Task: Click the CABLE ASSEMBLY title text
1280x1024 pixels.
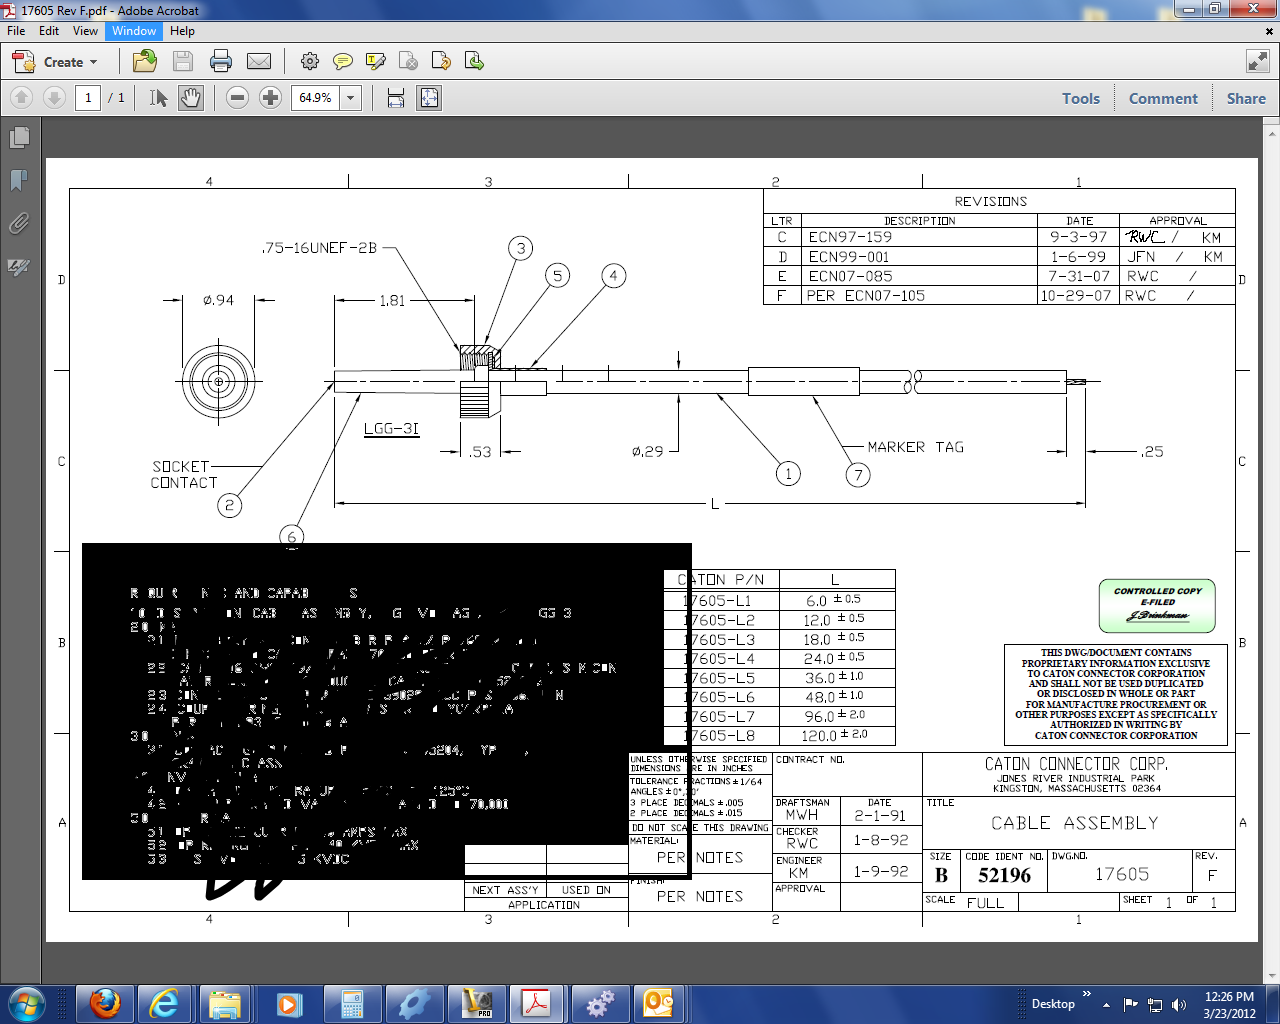Action: [x=1074, y=823]
